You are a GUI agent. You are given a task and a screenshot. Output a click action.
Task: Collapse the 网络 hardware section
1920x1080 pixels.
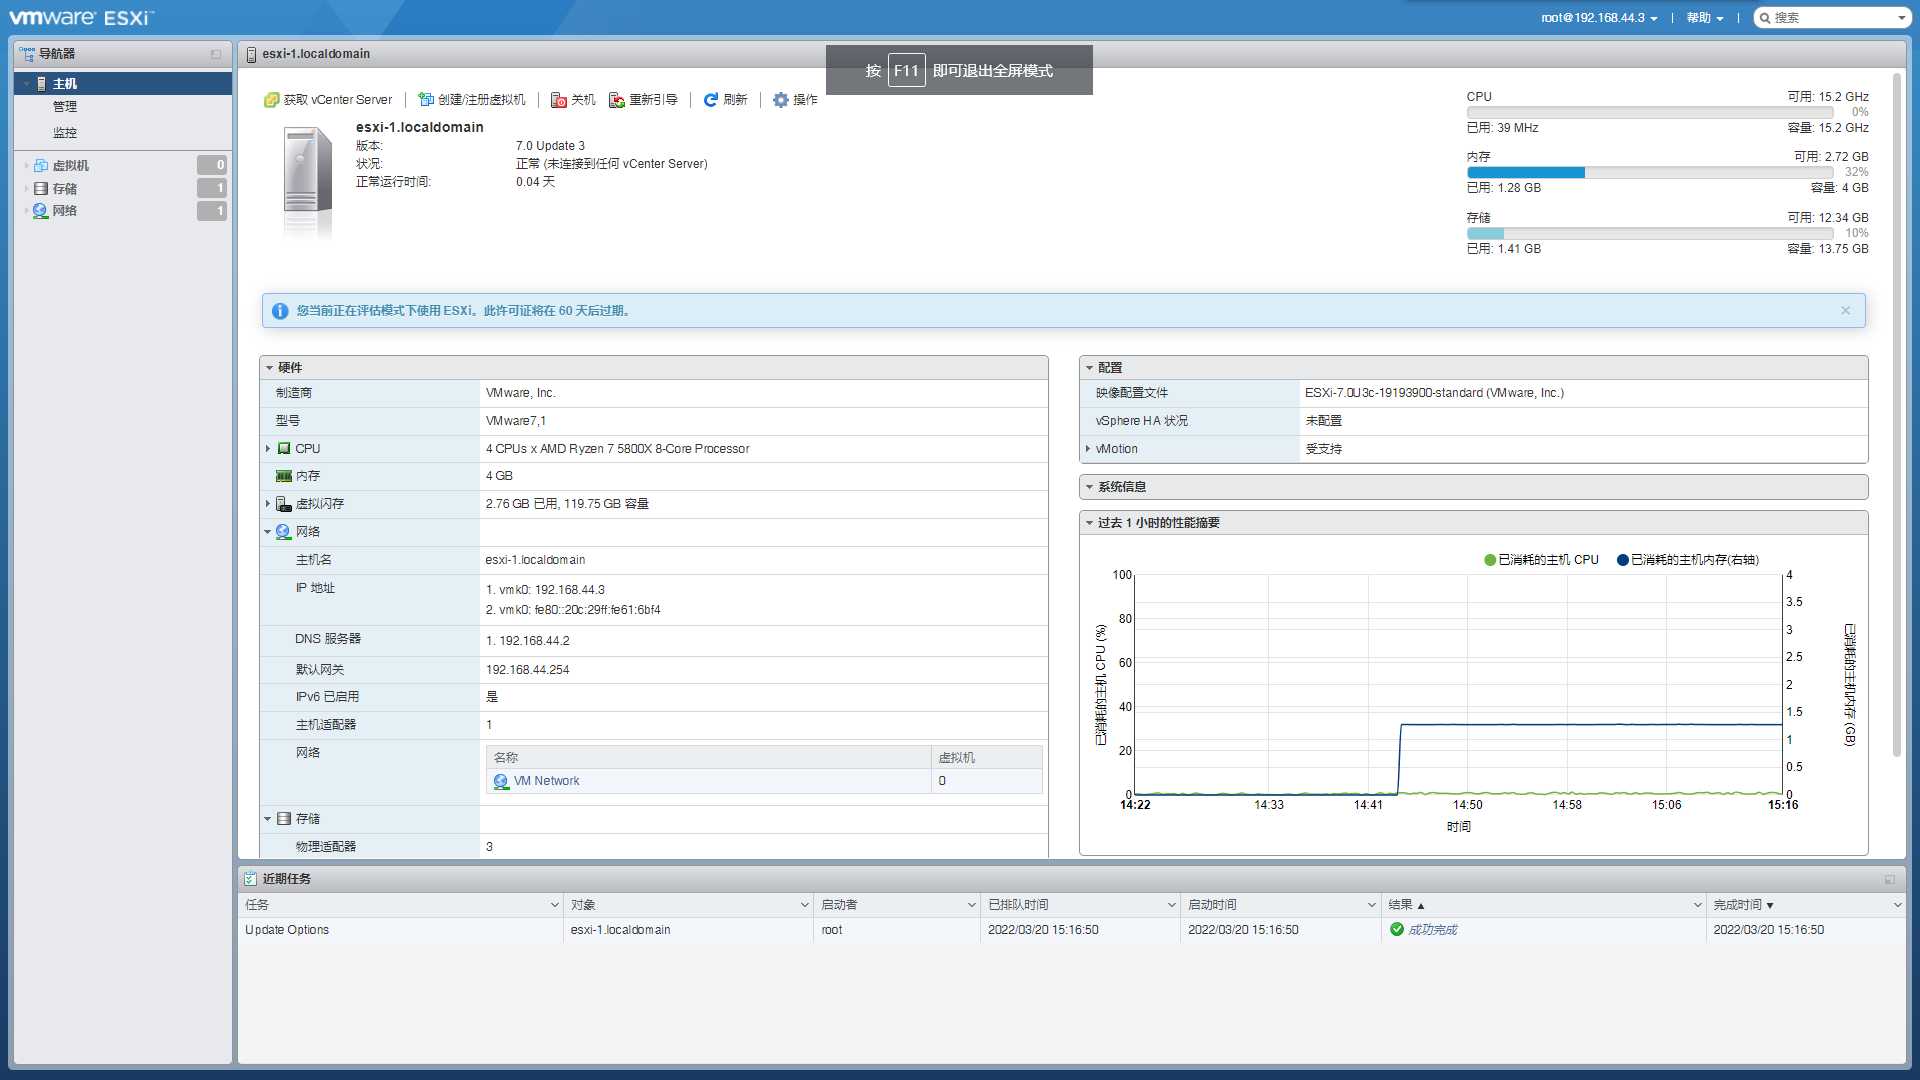click(267, 532)
